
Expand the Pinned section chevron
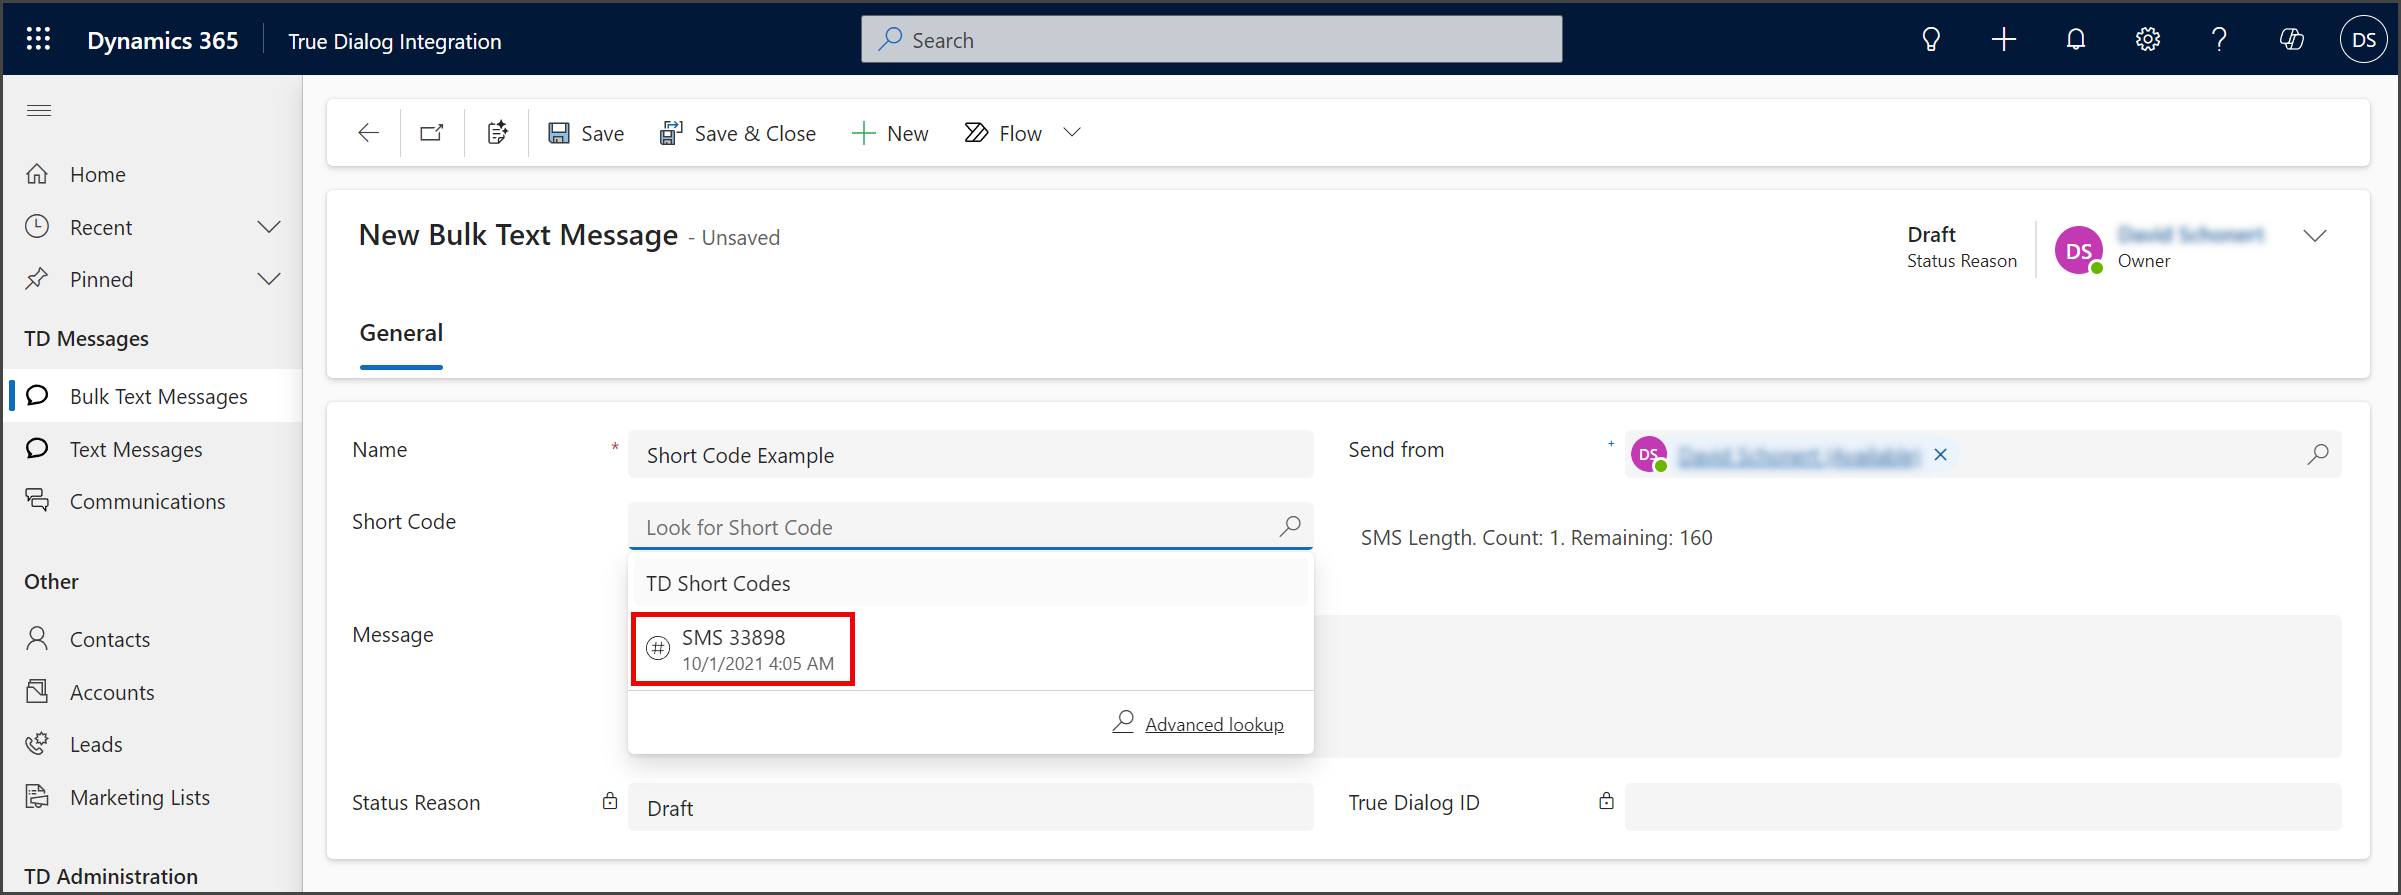click(269, 279)
